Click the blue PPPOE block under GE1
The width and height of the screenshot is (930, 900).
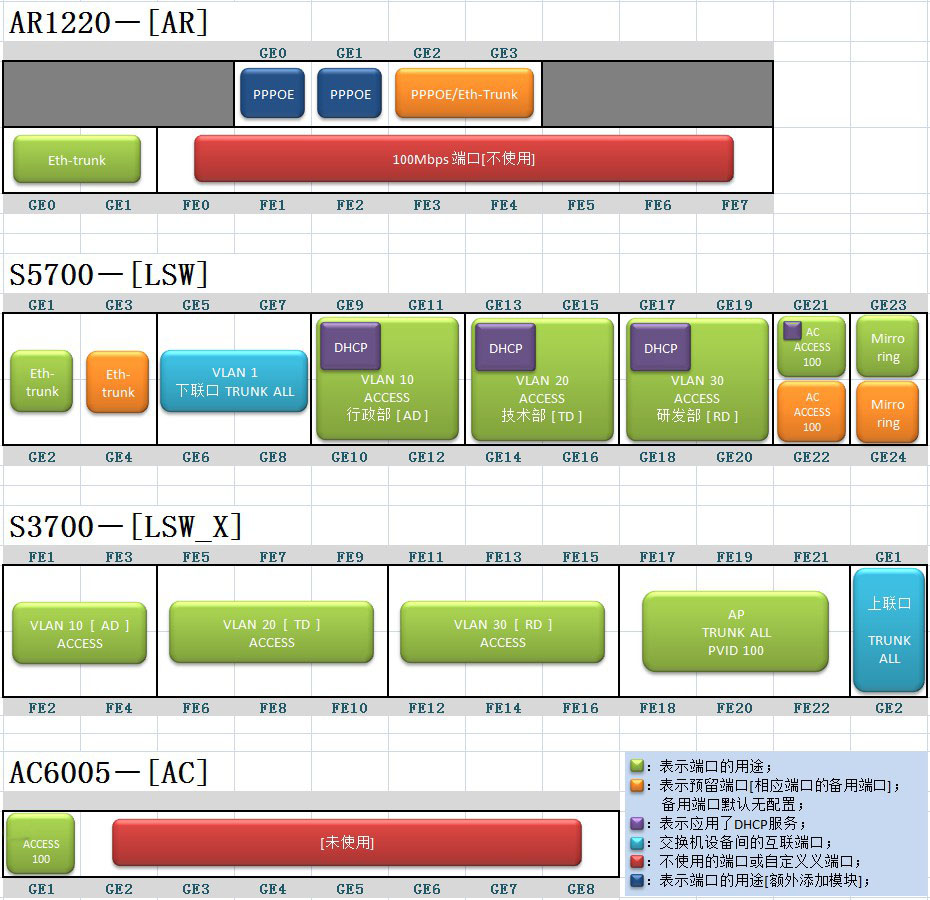[x=349, y=93]
